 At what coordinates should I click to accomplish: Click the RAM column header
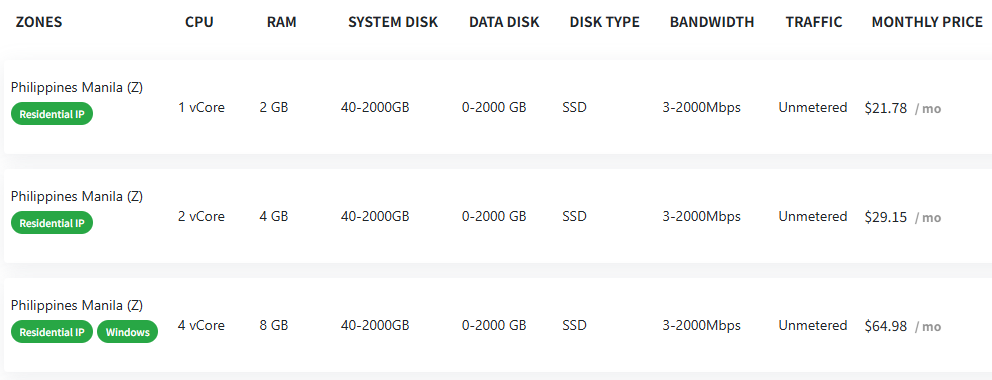click(282, 22)
